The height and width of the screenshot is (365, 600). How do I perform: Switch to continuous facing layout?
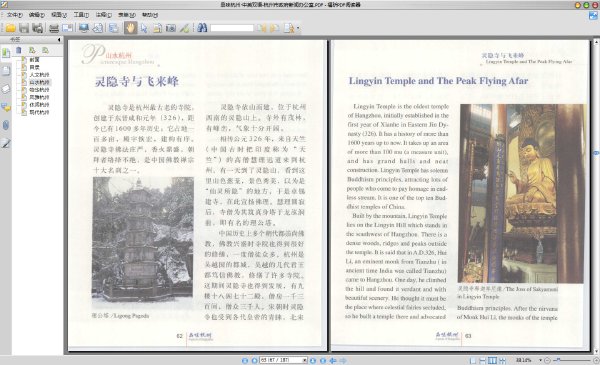(502, 360)
